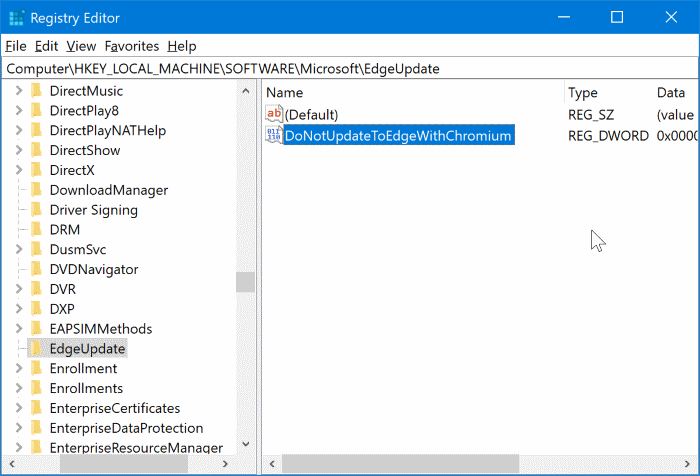Click the EAPSIMMethods folder icon

(37, 329)
